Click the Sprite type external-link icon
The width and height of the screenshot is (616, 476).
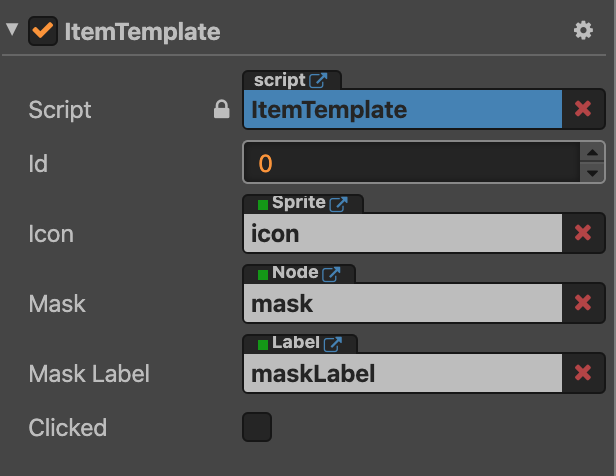pos(339,203)
